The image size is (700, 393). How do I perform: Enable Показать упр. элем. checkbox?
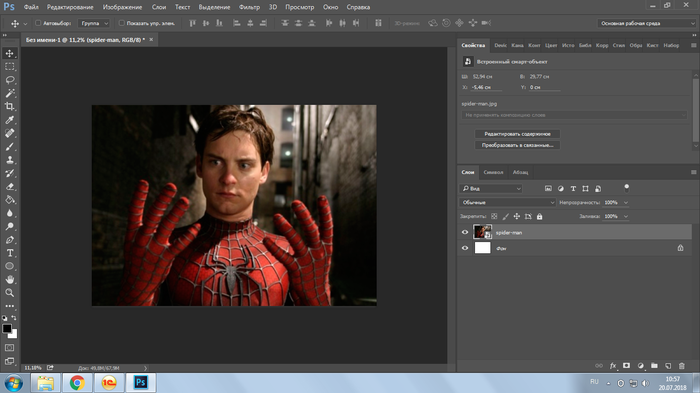[x=121, y=23]
